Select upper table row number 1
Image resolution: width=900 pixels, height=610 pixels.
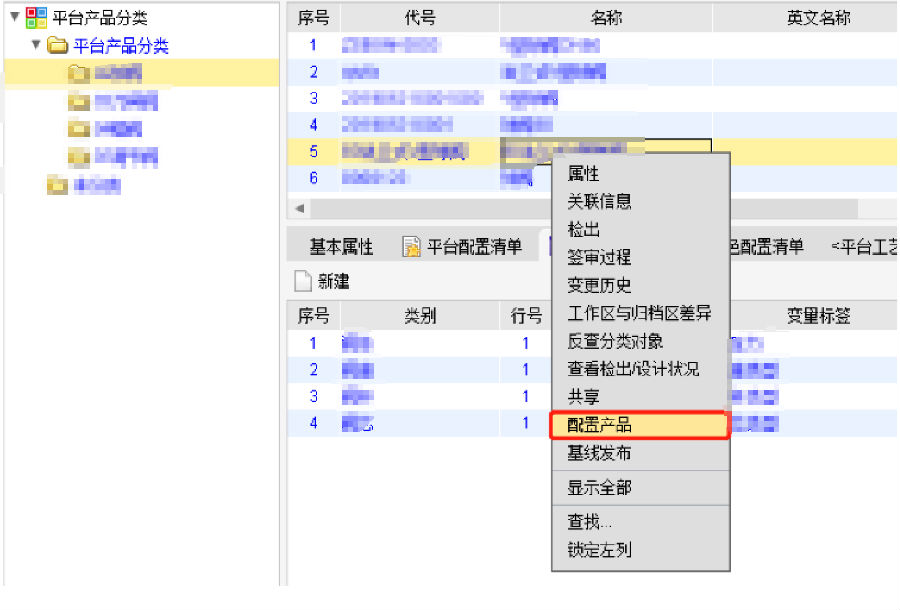coord(313,45)
